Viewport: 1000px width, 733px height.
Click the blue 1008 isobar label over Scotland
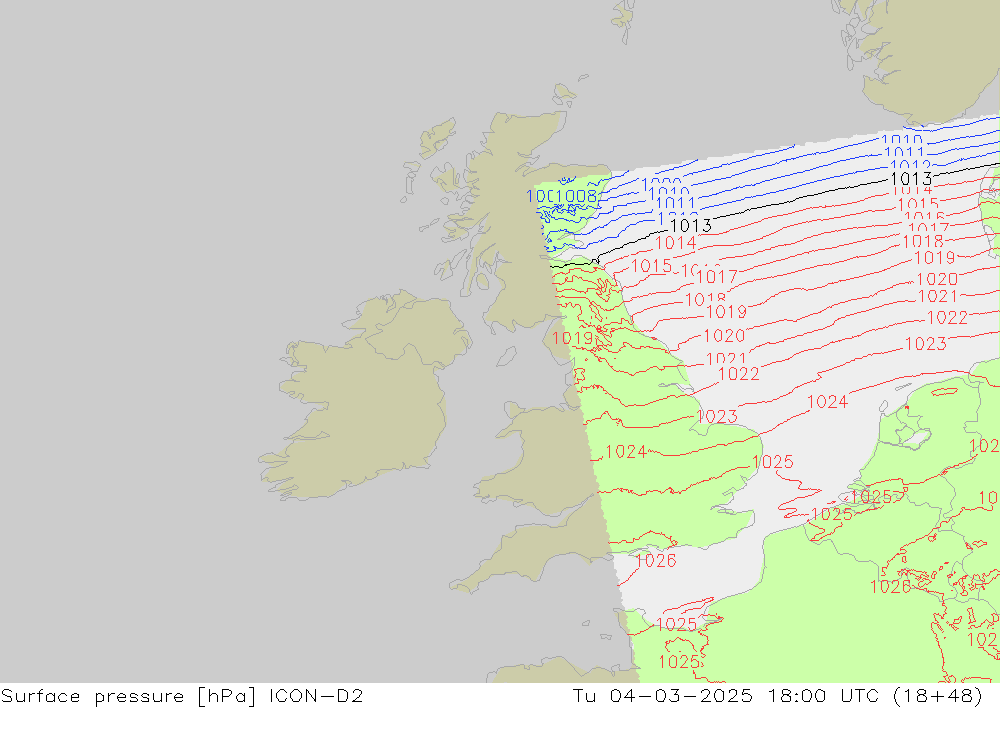pyautogui.click(x=577, y=196)
